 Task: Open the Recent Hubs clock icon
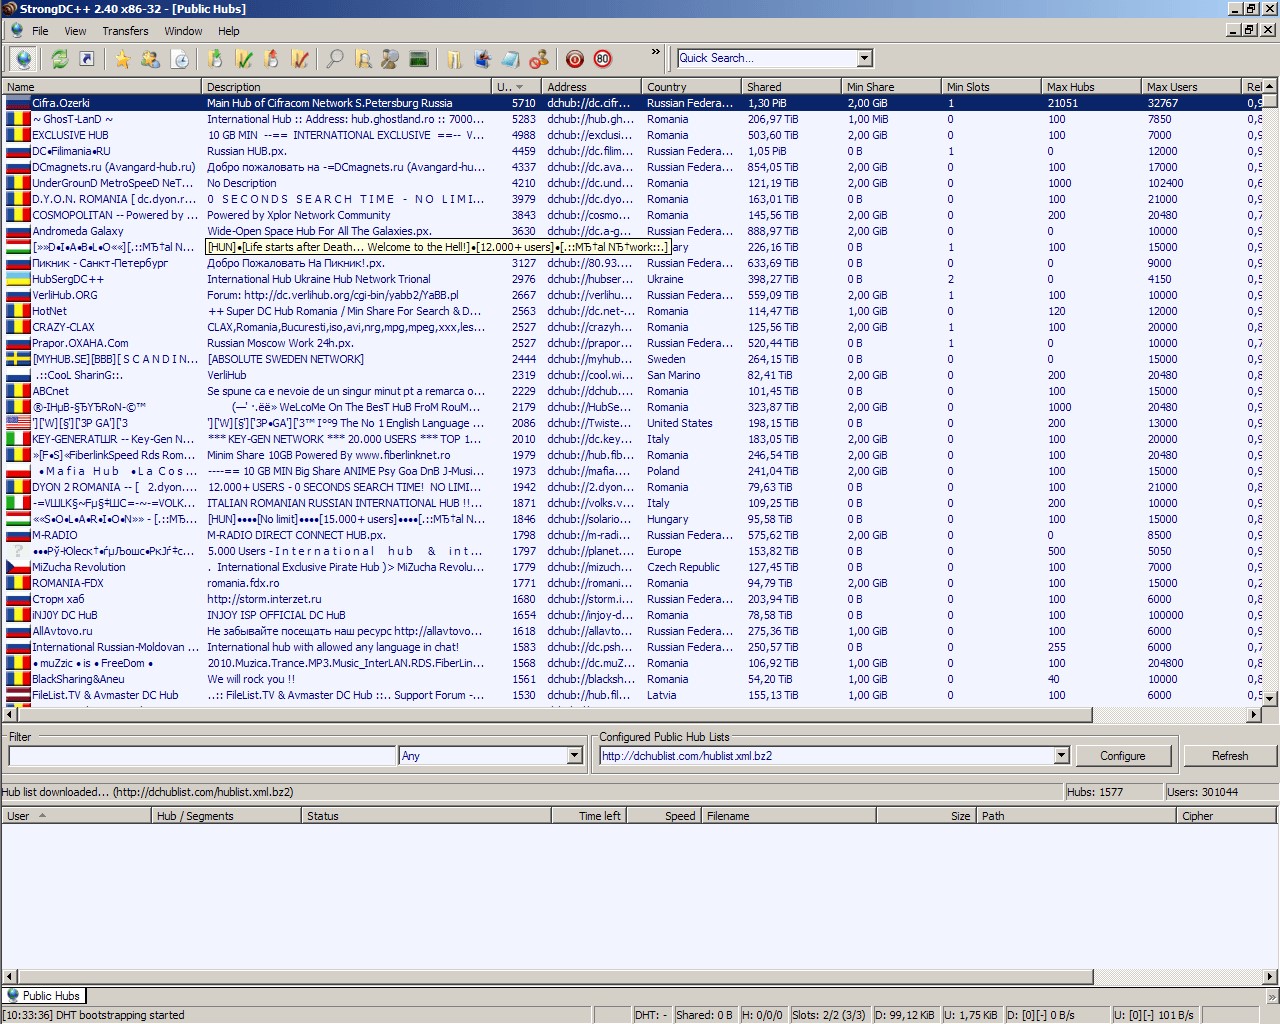coord(180,59)
